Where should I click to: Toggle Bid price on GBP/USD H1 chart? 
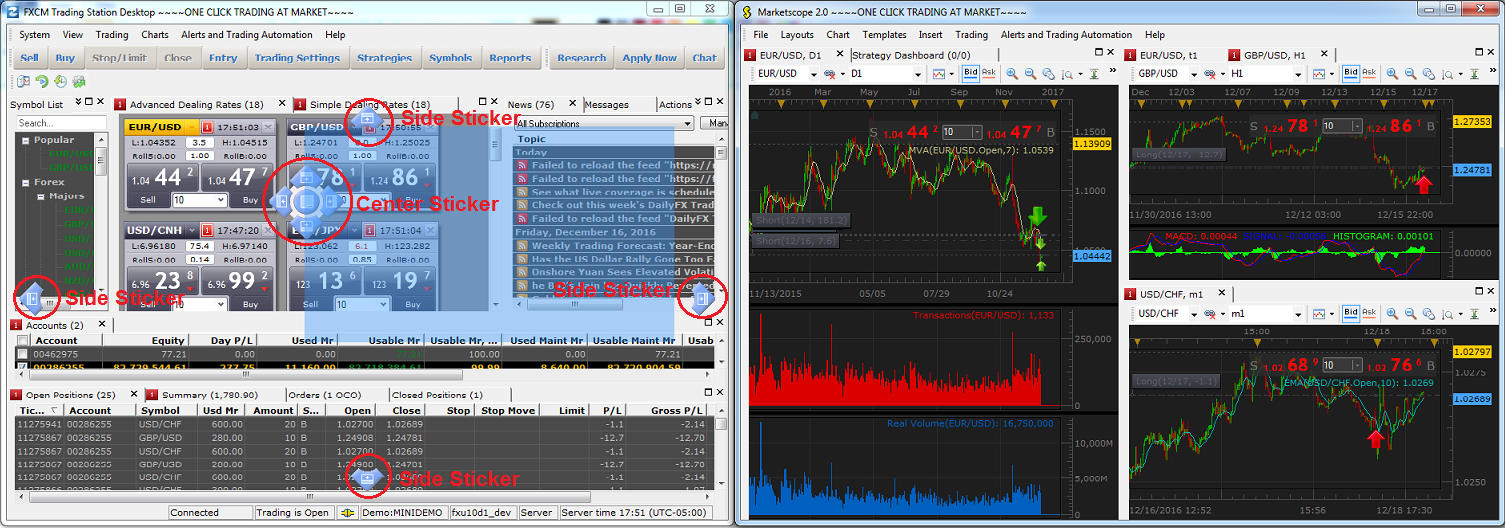coord(1352,73)
